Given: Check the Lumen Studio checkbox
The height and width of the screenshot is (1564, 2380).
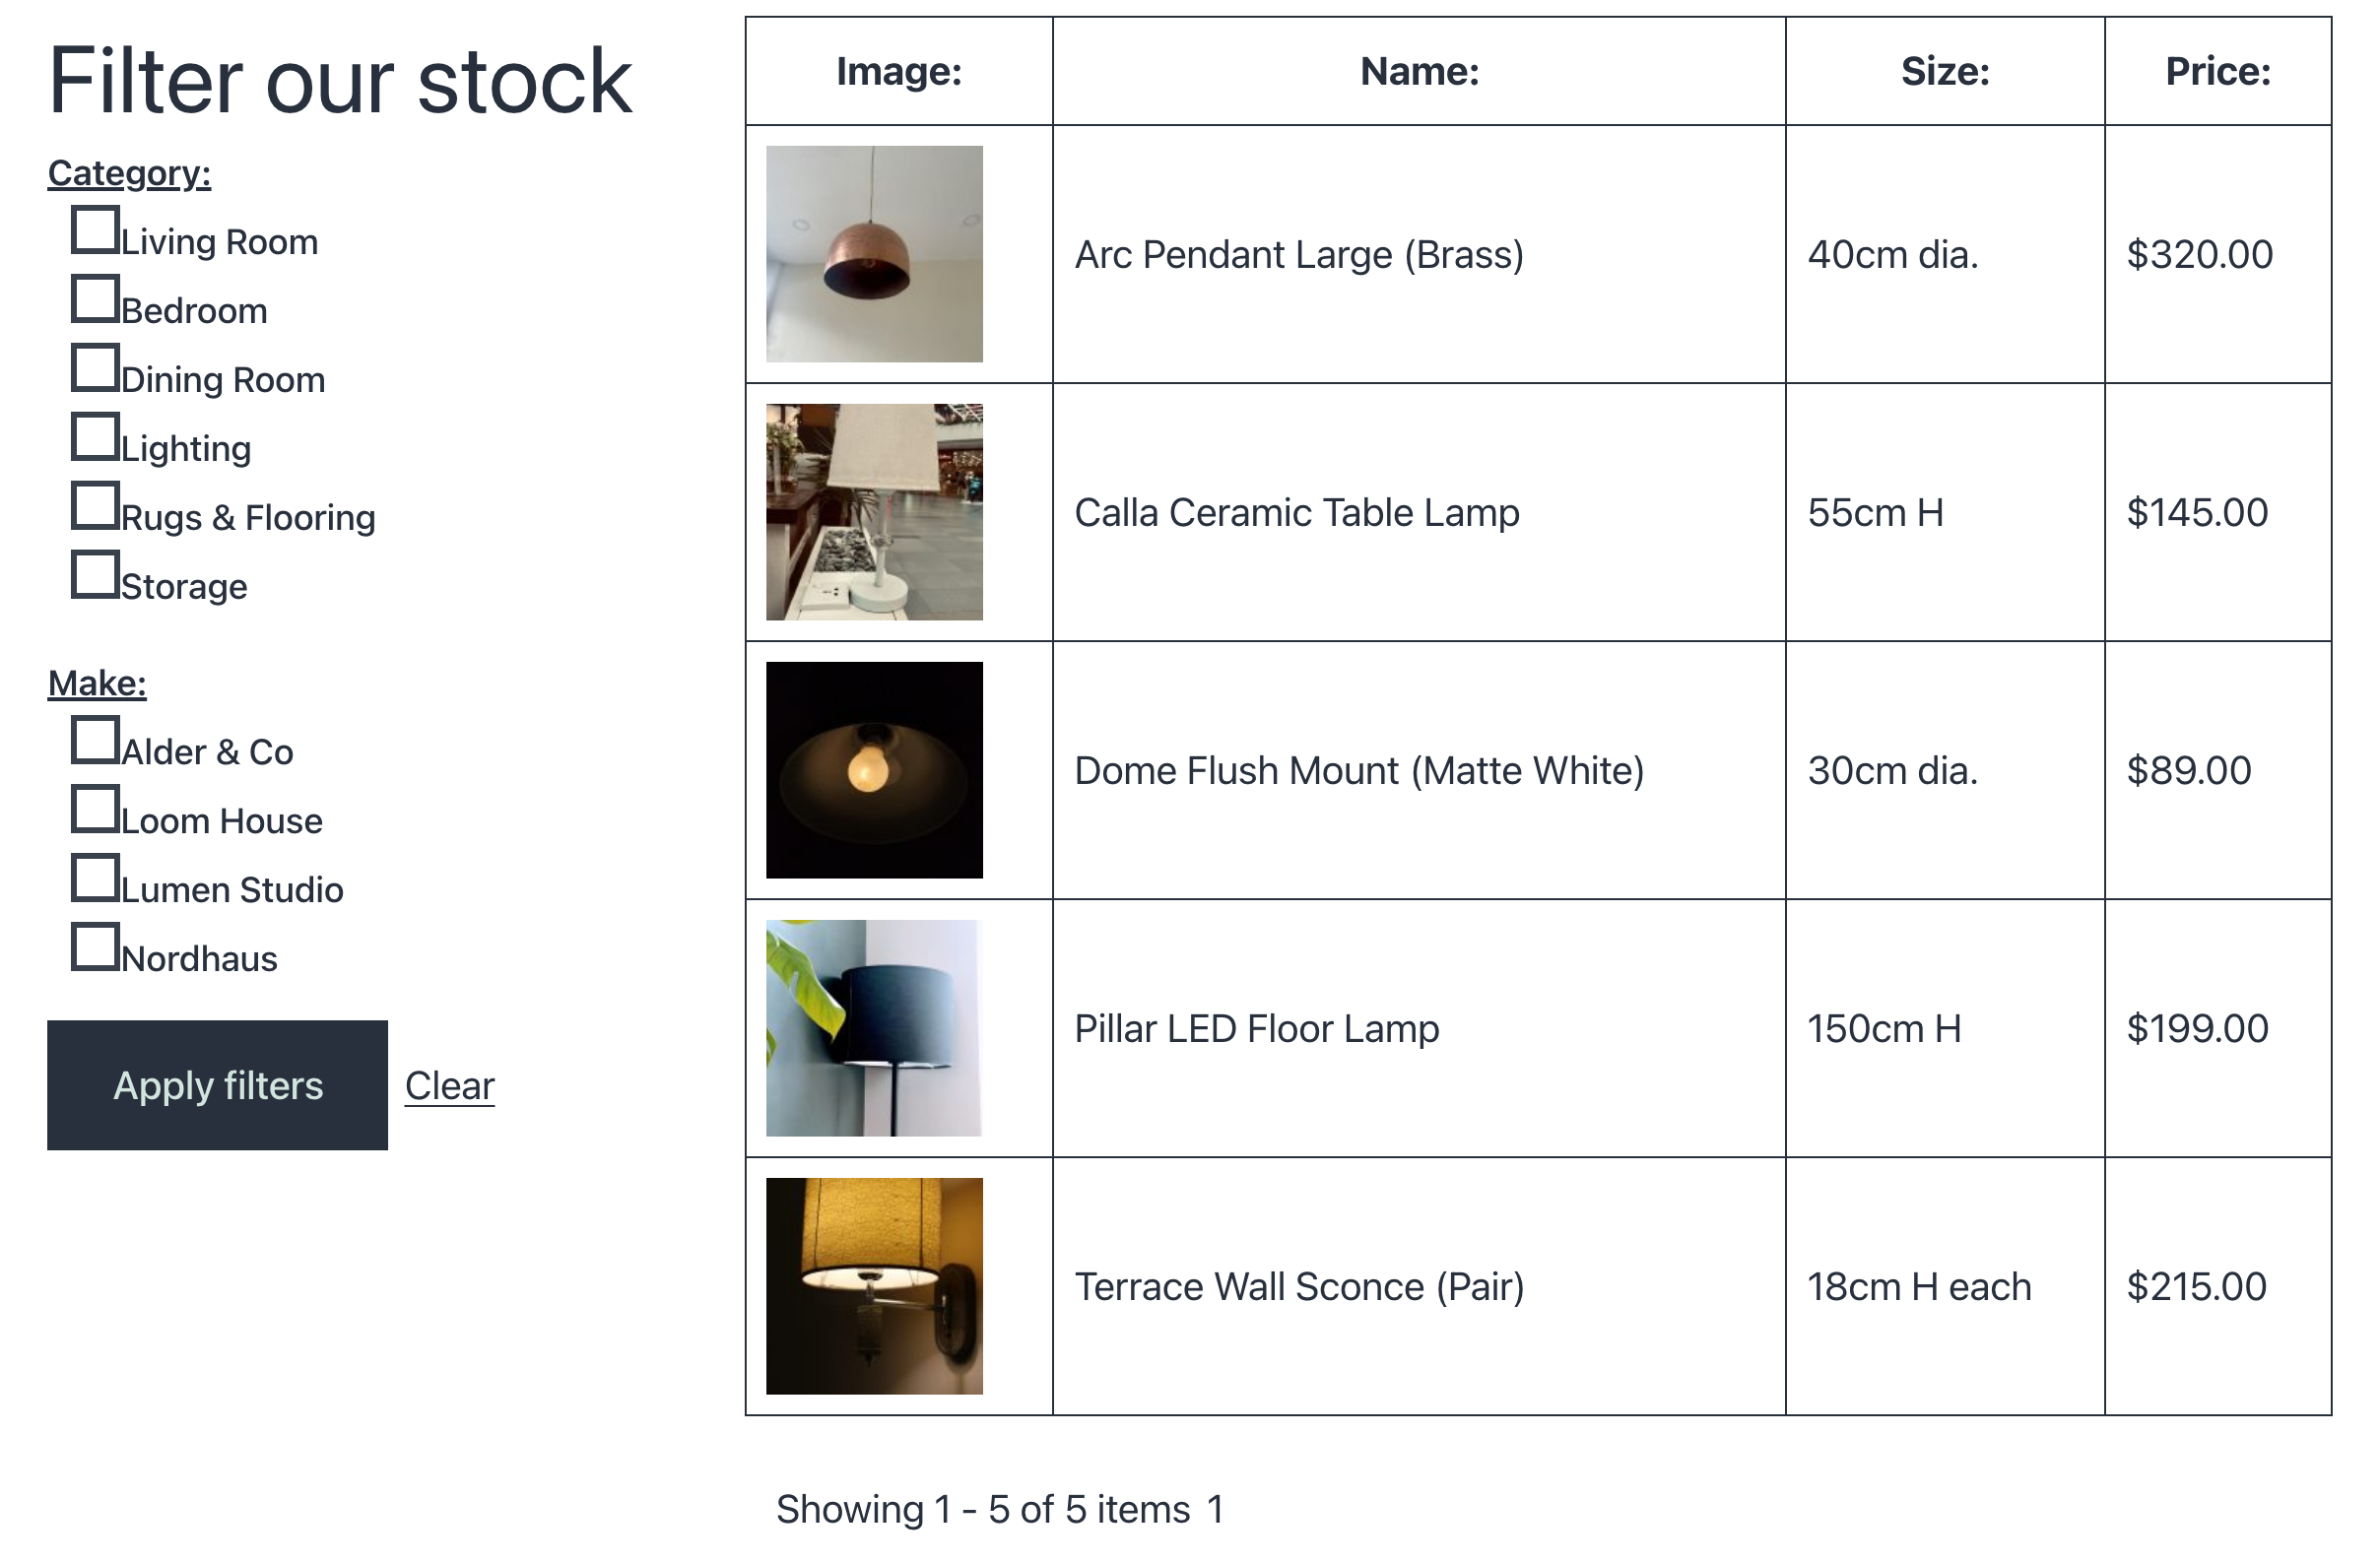Looking at the screenshot, I should click(96, 878).
